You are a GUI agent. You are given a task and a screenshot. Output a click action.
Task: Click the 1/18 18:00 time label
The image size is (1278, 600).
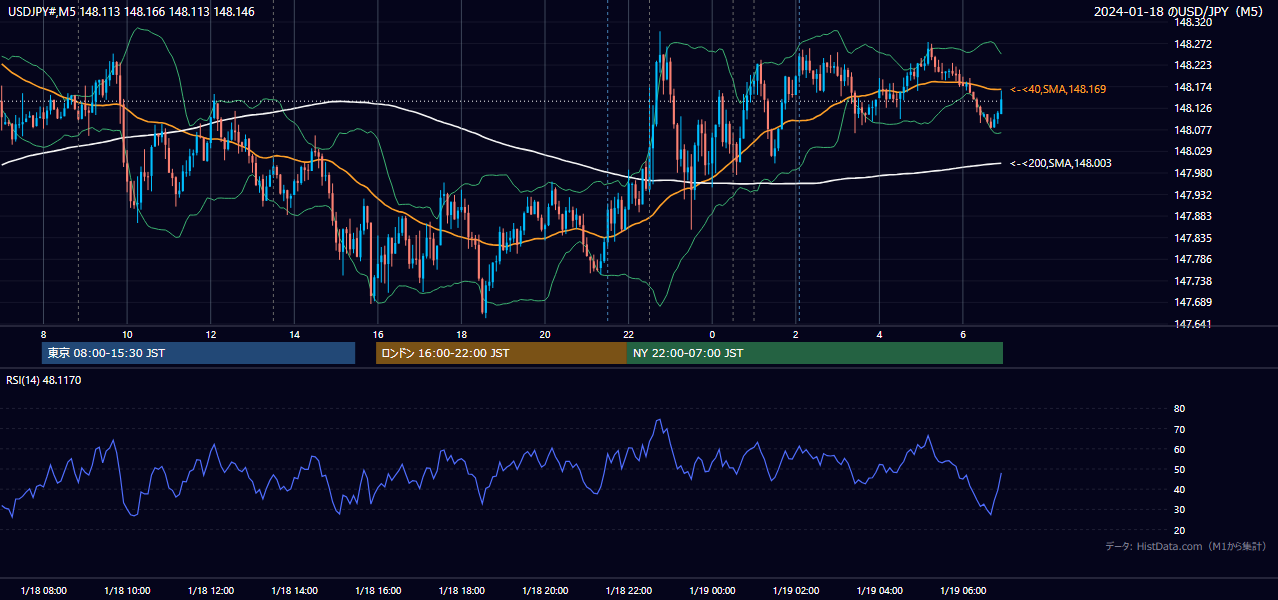point(461,591)
